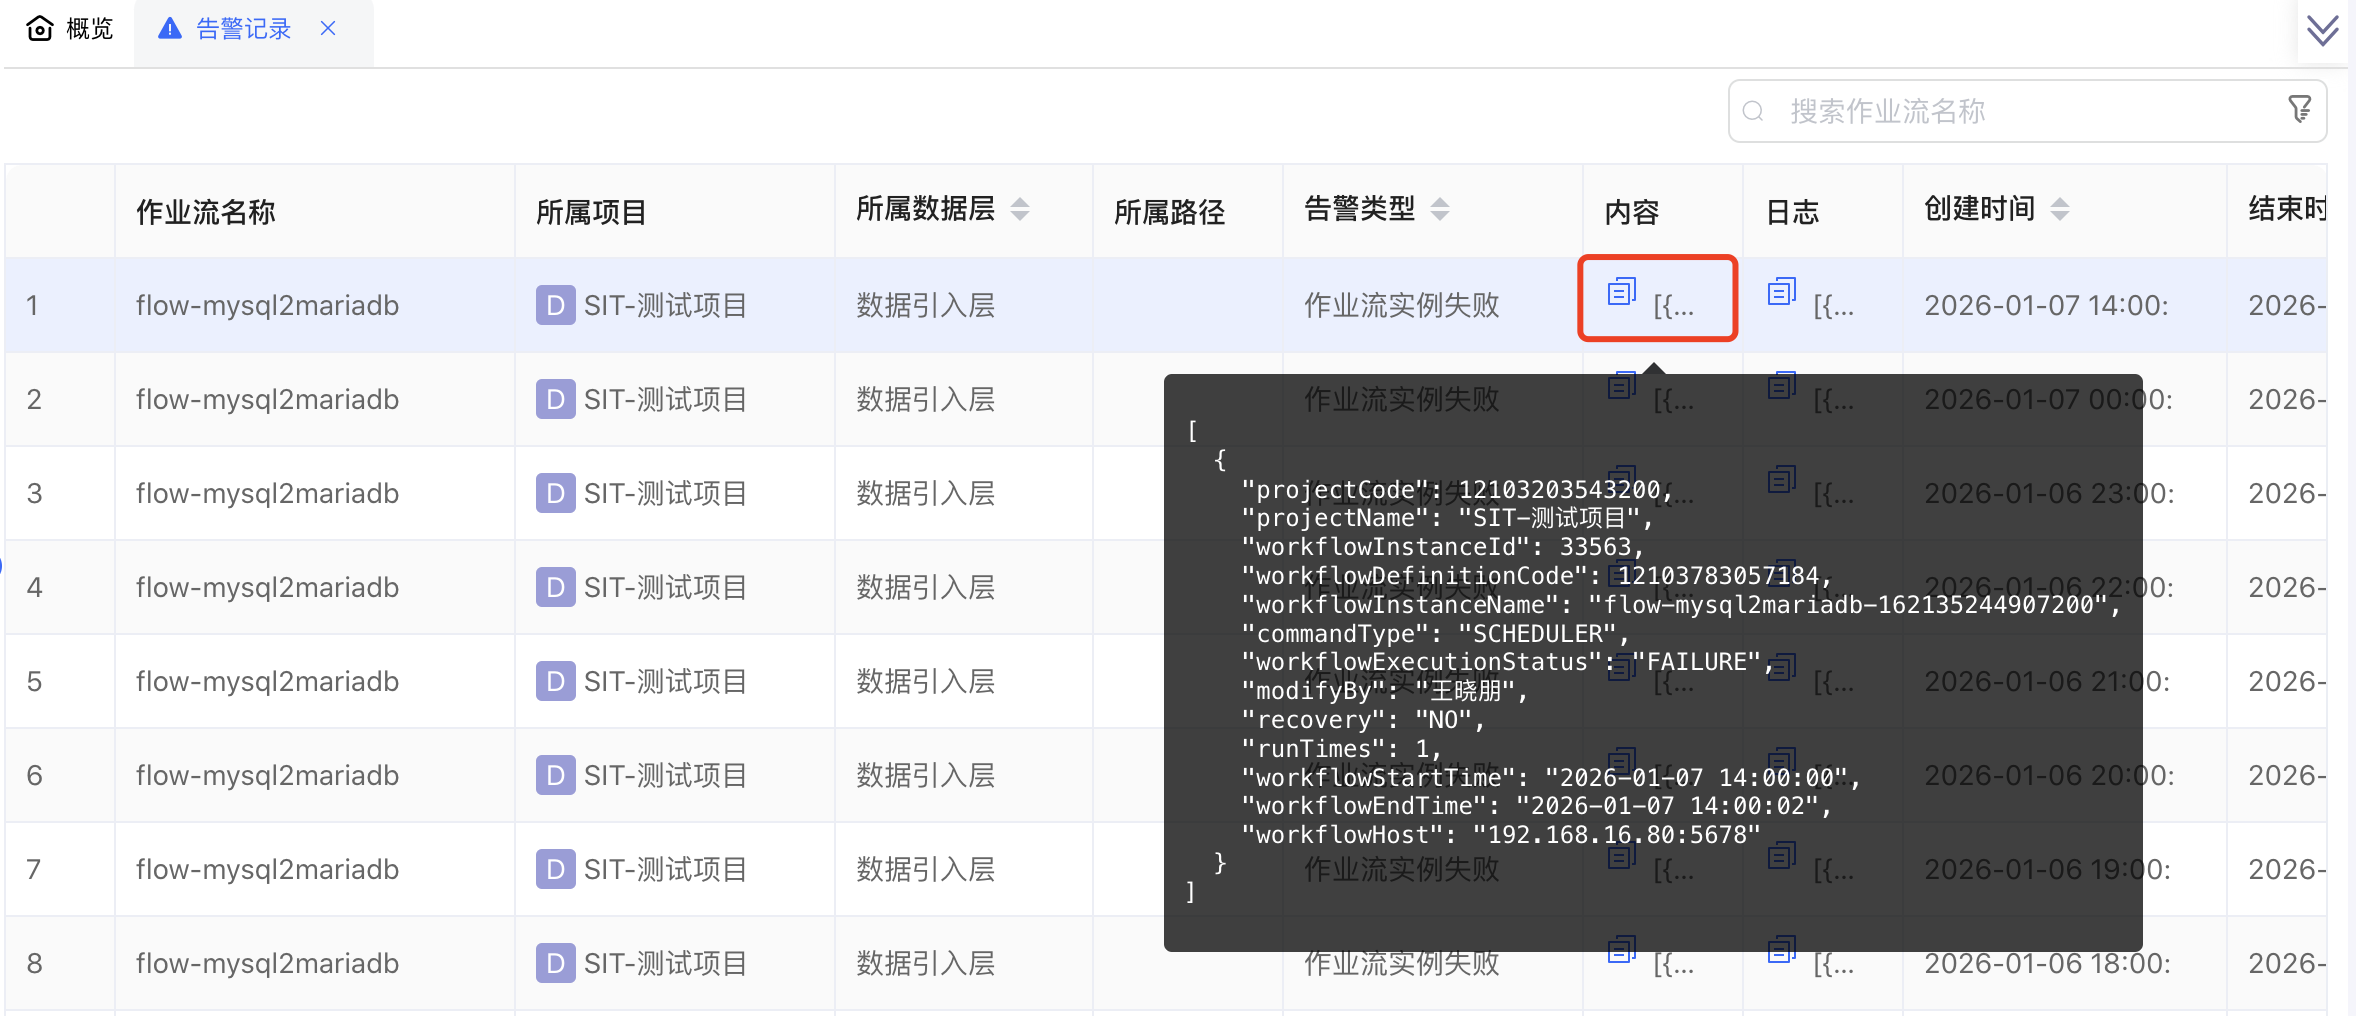Screen dimensions: 2356x1016
Task: Click workflowHost line in JSON tooltip
Action: [1500, 834]
